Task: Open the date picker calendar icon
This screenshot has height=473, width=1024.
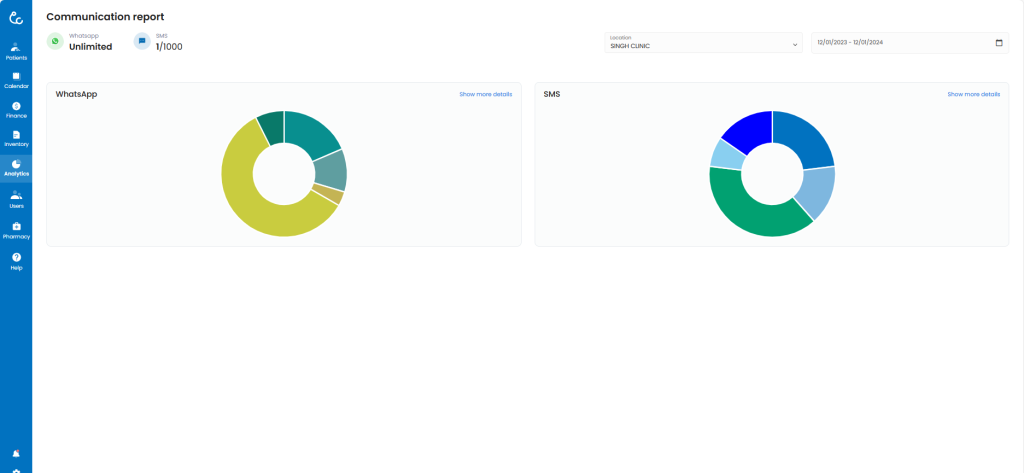Action: 999,43
